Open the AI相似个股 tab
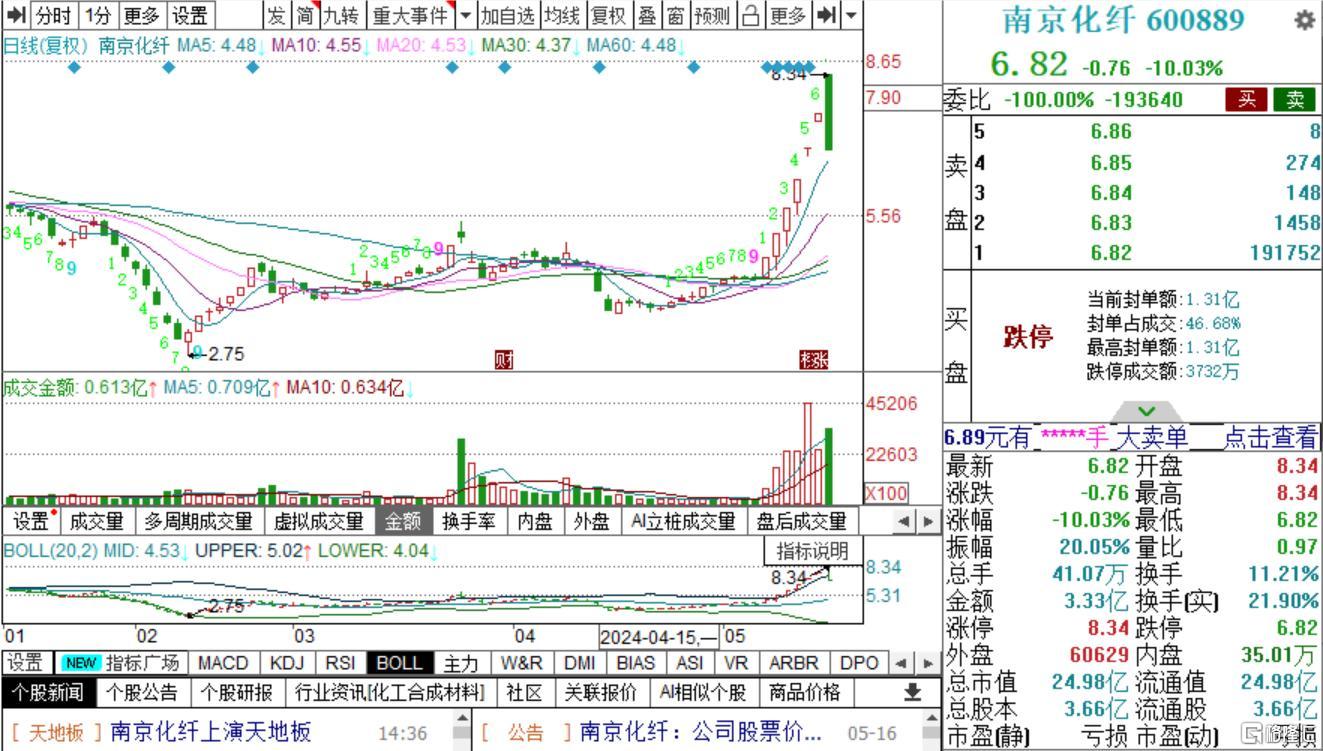 click(702, 692)
